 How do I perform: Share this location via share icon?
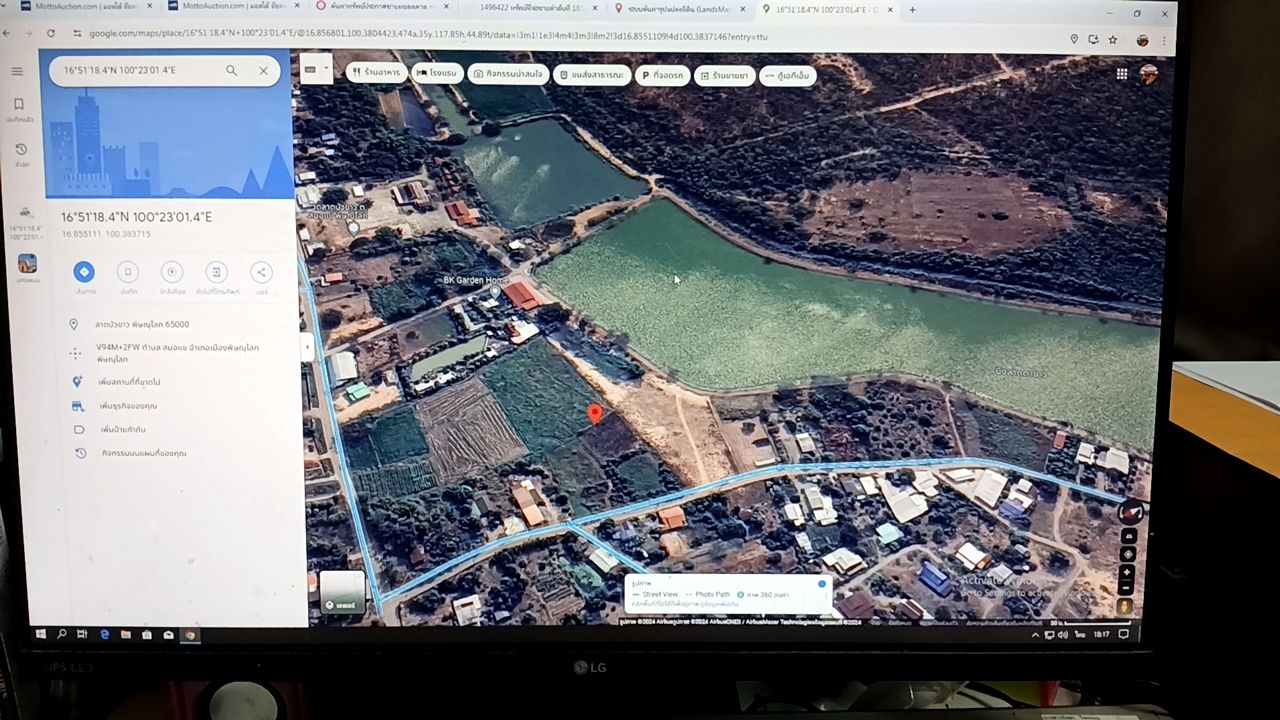click(x=260, y=272)
